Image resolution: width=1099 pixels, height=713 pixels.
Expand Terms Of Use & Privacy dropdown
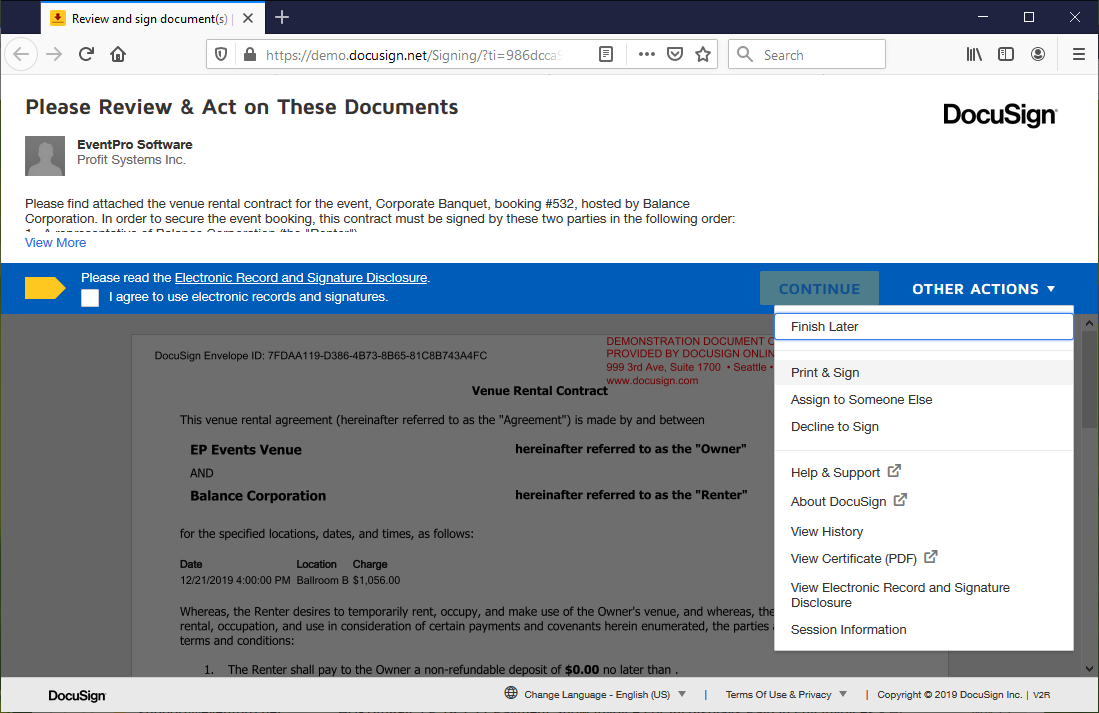click(x=786, y=695)
